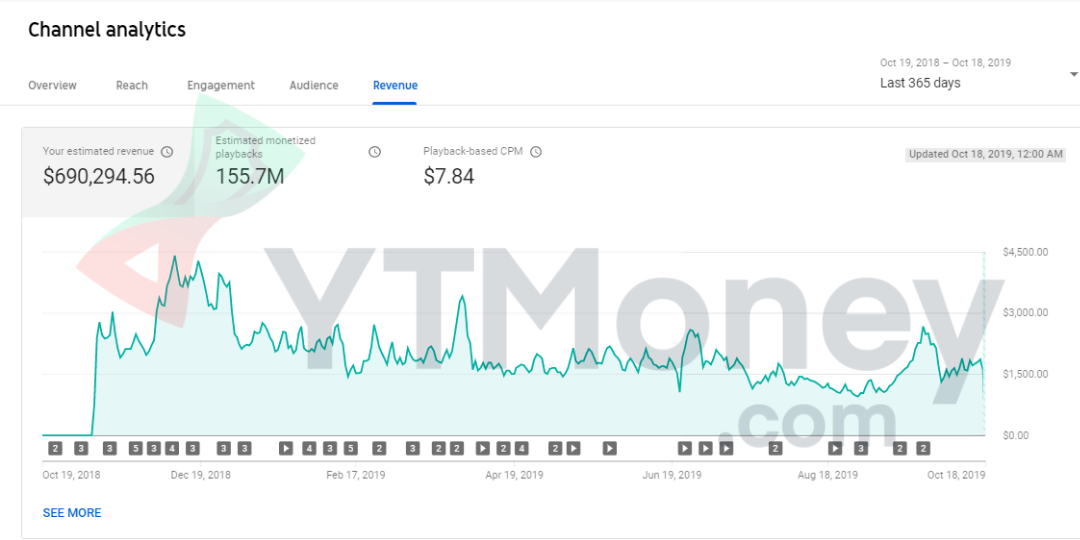Click the clock icon beside Your estimated revenue
The height and width of the screenshot is (540, 1080).
pos(167,152)
